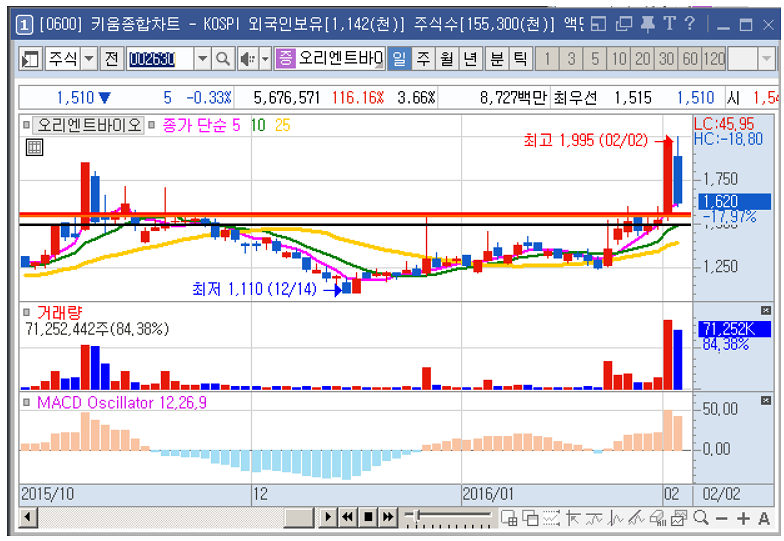The height and width of the screenshot is (541, 784).
Task: Search for a stock using magnifier icon
Action: [x=222, y=59]
